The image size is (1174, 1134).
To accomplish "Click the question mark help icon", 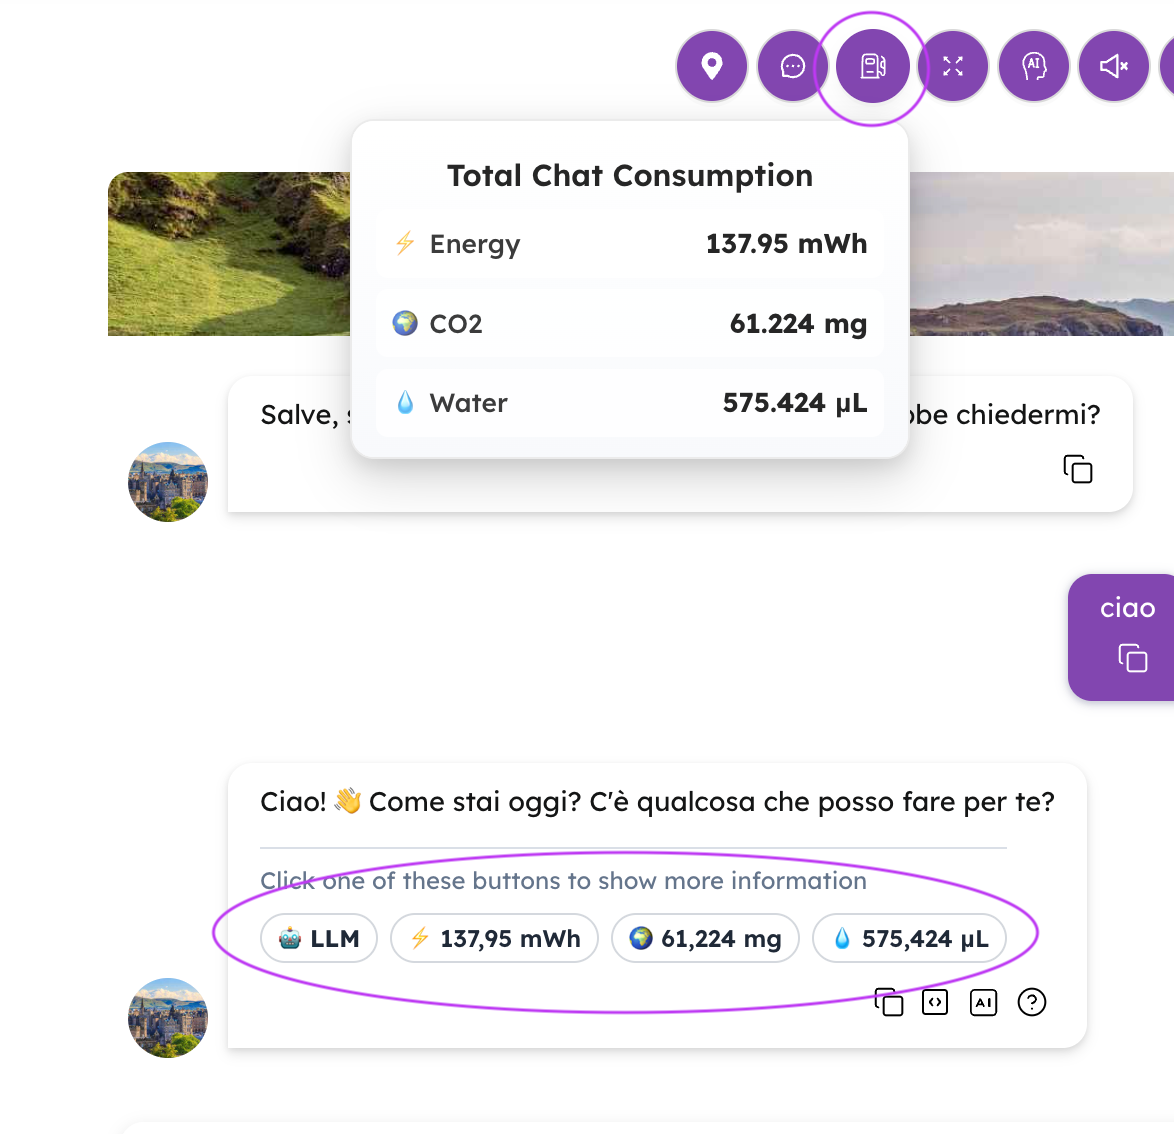I will [x=1032, y=1001].
